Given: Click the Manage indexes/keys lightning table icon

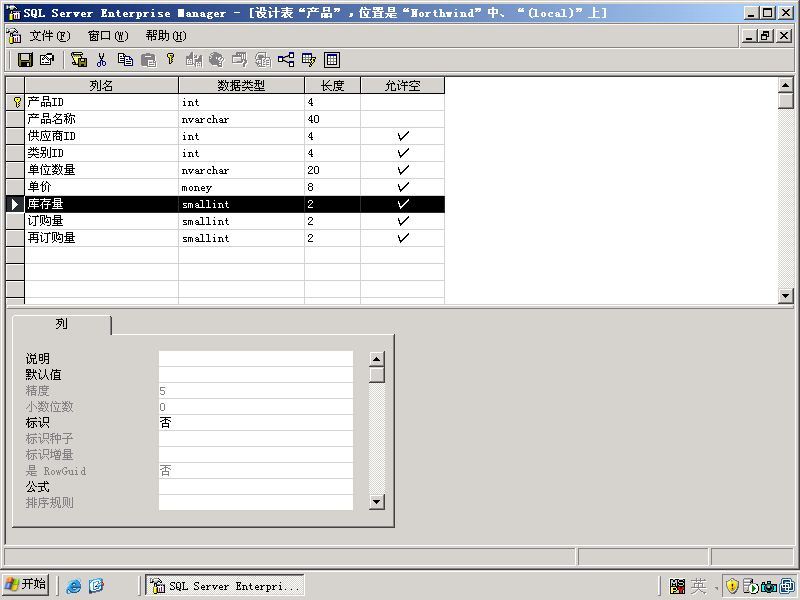Looking at the screenshot, I should click(x=309, y=60).
